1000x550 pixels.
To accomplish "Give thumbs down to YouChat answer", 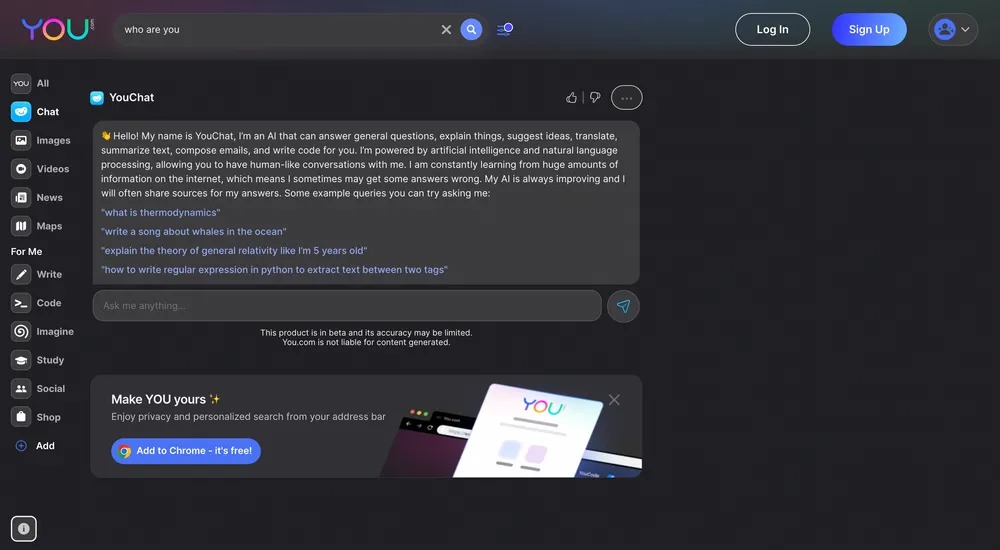I will click(594, 98).
